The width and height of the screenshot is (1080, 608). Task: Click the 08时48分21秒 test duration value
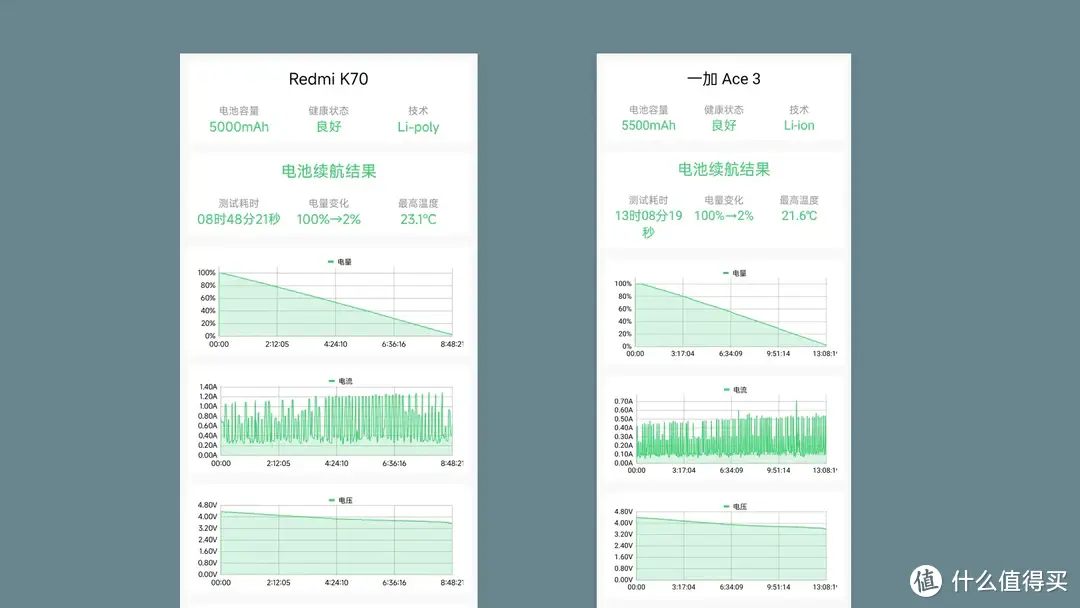[x=239, y=219]
